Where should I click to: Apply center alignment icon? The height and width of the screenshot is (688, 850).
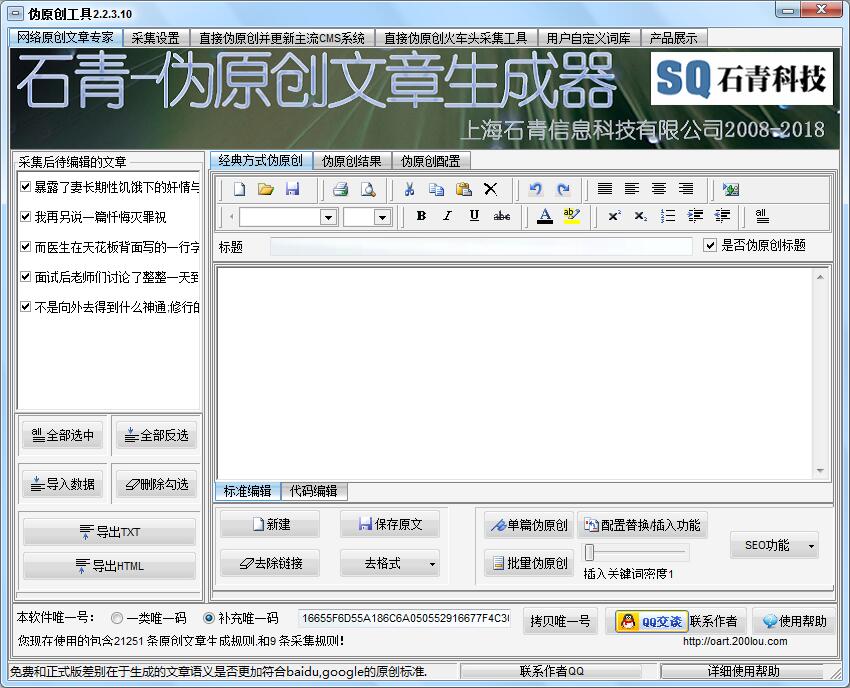pos(659,189)
